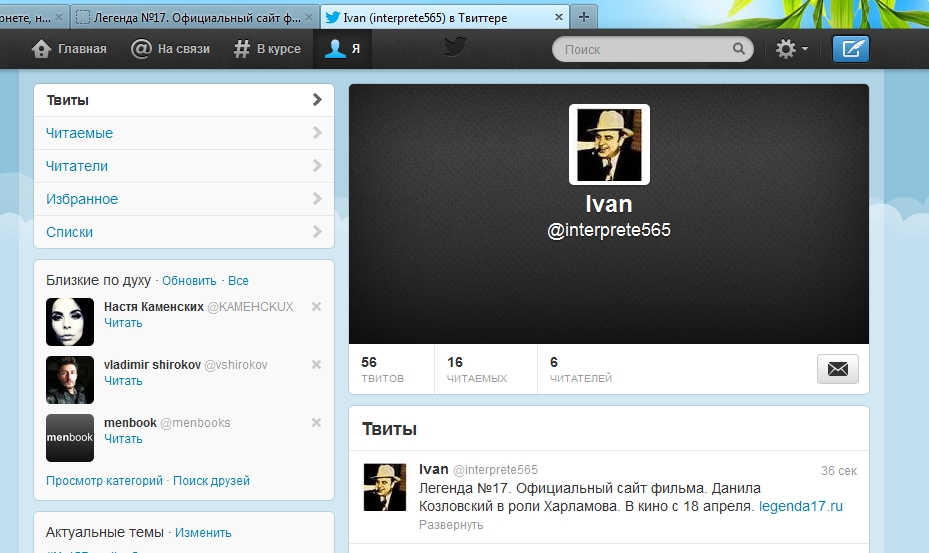Open Поиск друзей find friends link

click(x=212, y=481)
